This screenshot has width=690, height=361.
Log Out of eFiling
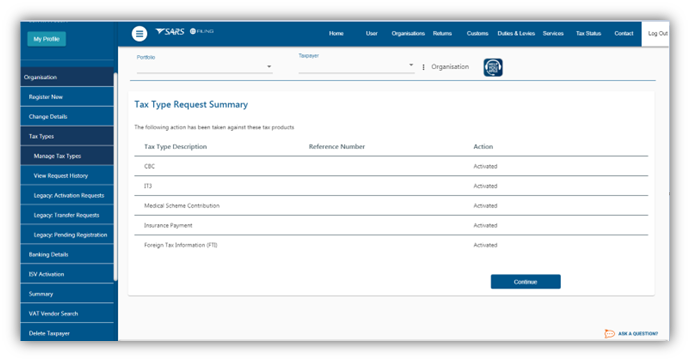tap(657, 33)
